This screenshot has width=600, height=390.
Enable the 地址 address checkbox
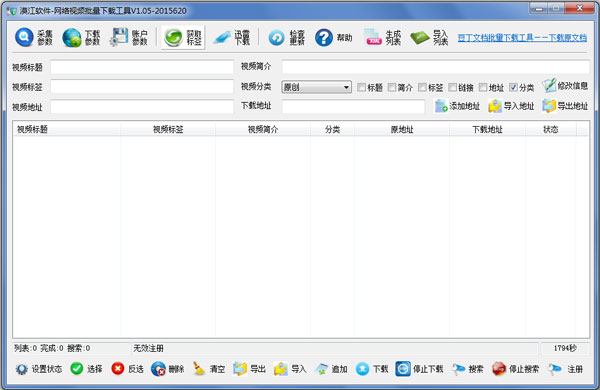(x=483, y=88)
